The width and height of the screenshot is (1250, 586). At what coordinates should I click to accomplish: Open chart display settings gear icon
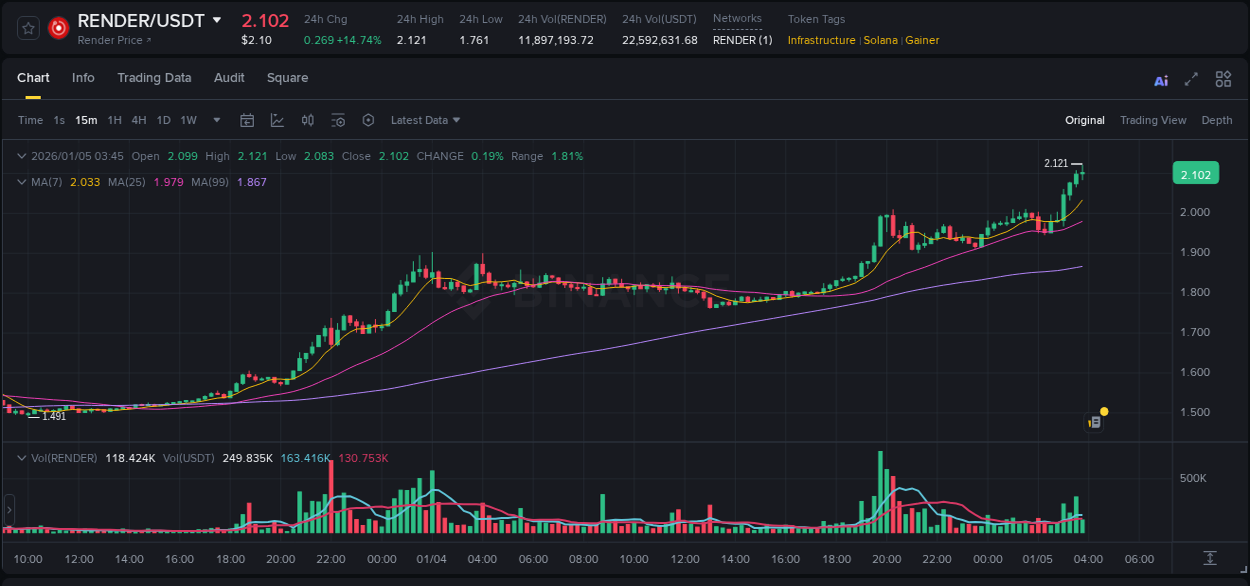[x=368, y=120]
